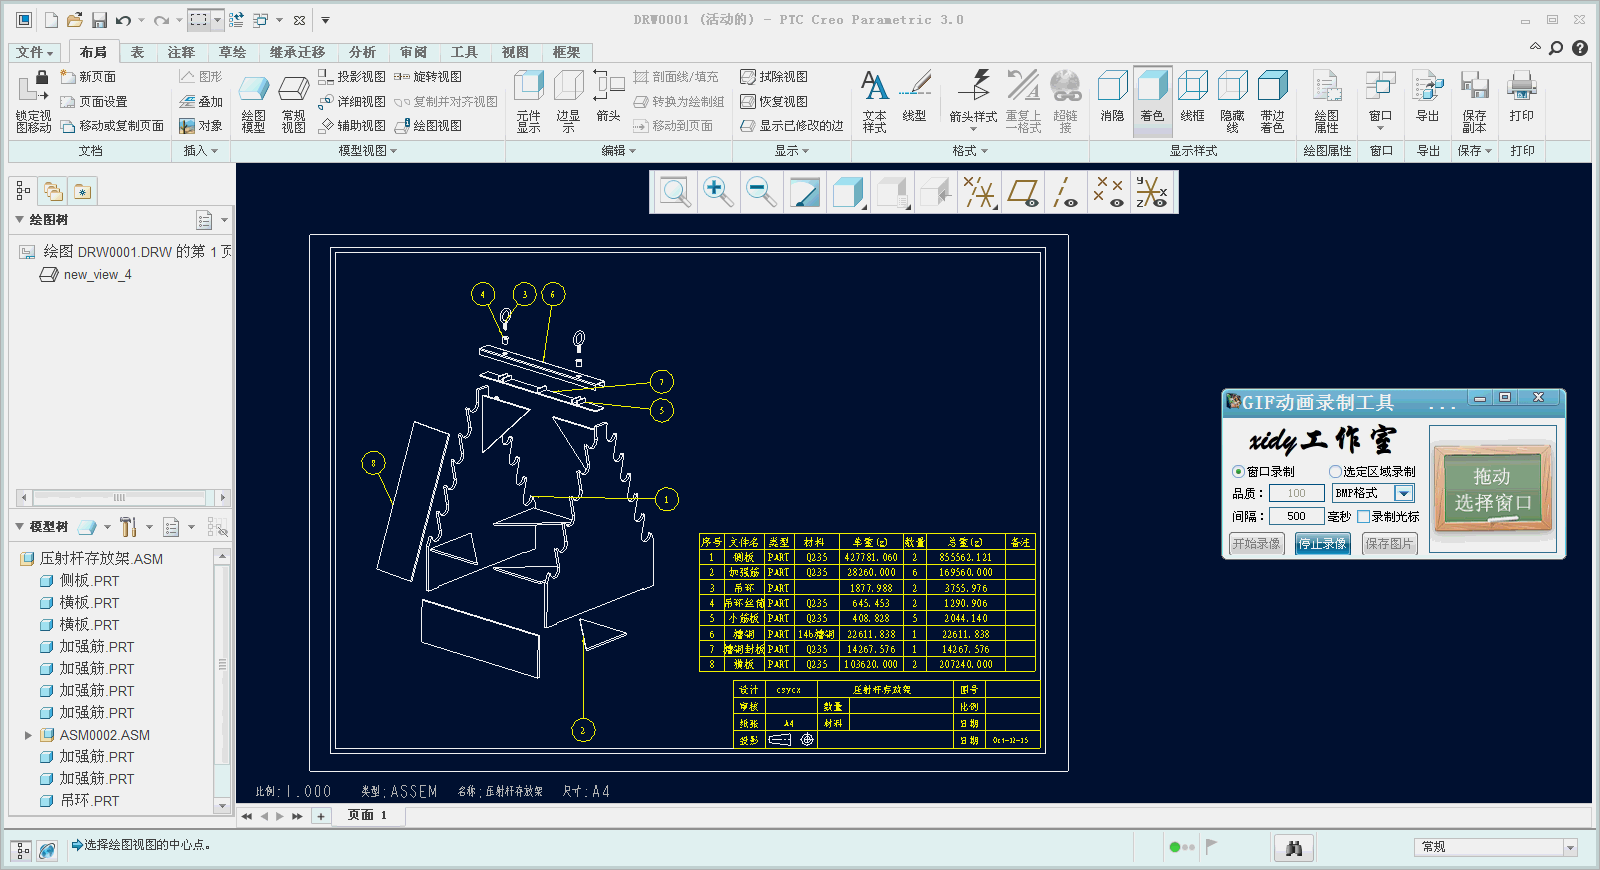Collapse the 绘图树 (drawing tree) section
Image resolution: width=1600 pixels, height=870 pixels.
pos(20,219)
